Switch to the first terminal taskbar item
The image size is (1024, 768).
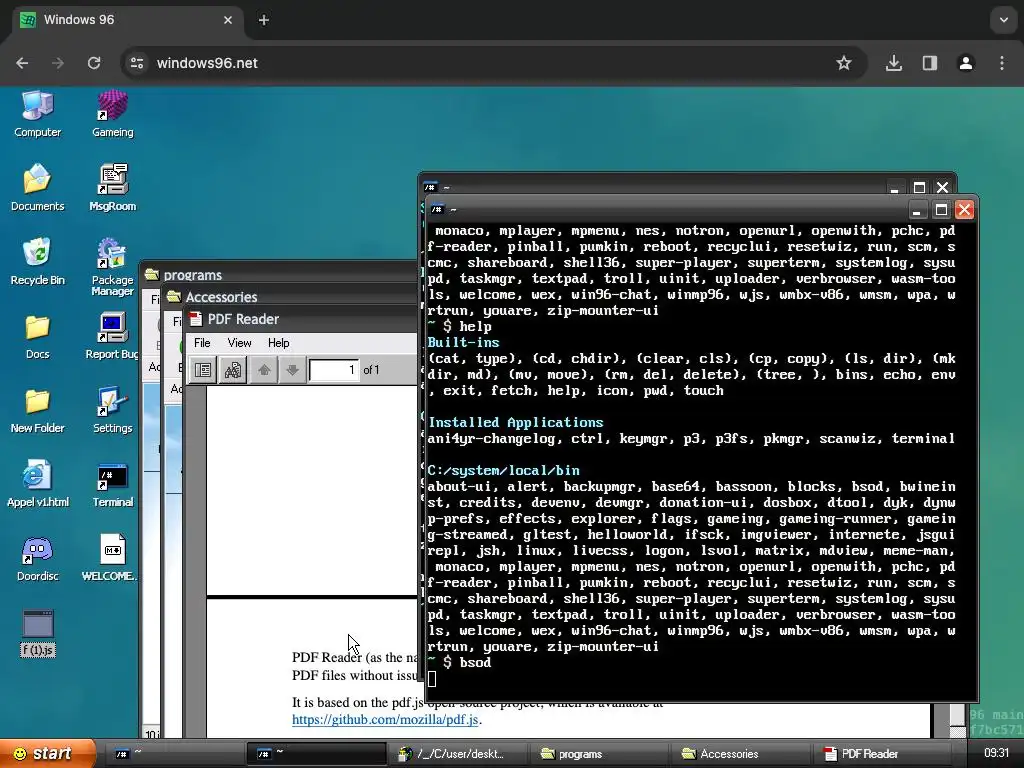pos(173,753)
